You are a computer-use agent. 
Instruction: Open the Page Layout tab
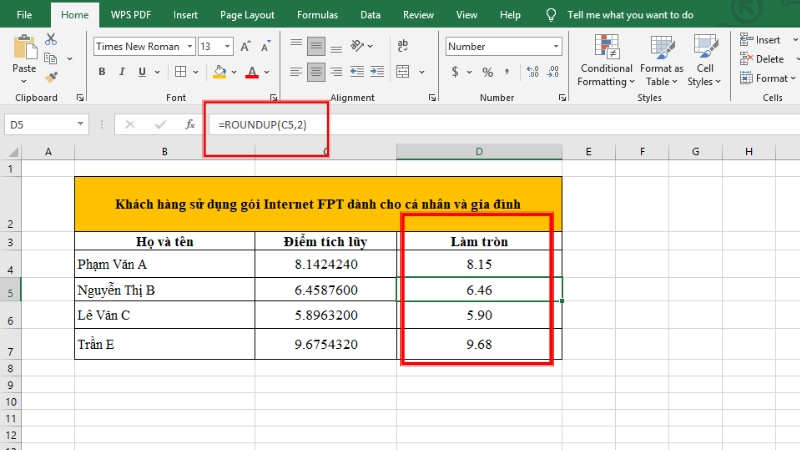click(x=245, y=16)
